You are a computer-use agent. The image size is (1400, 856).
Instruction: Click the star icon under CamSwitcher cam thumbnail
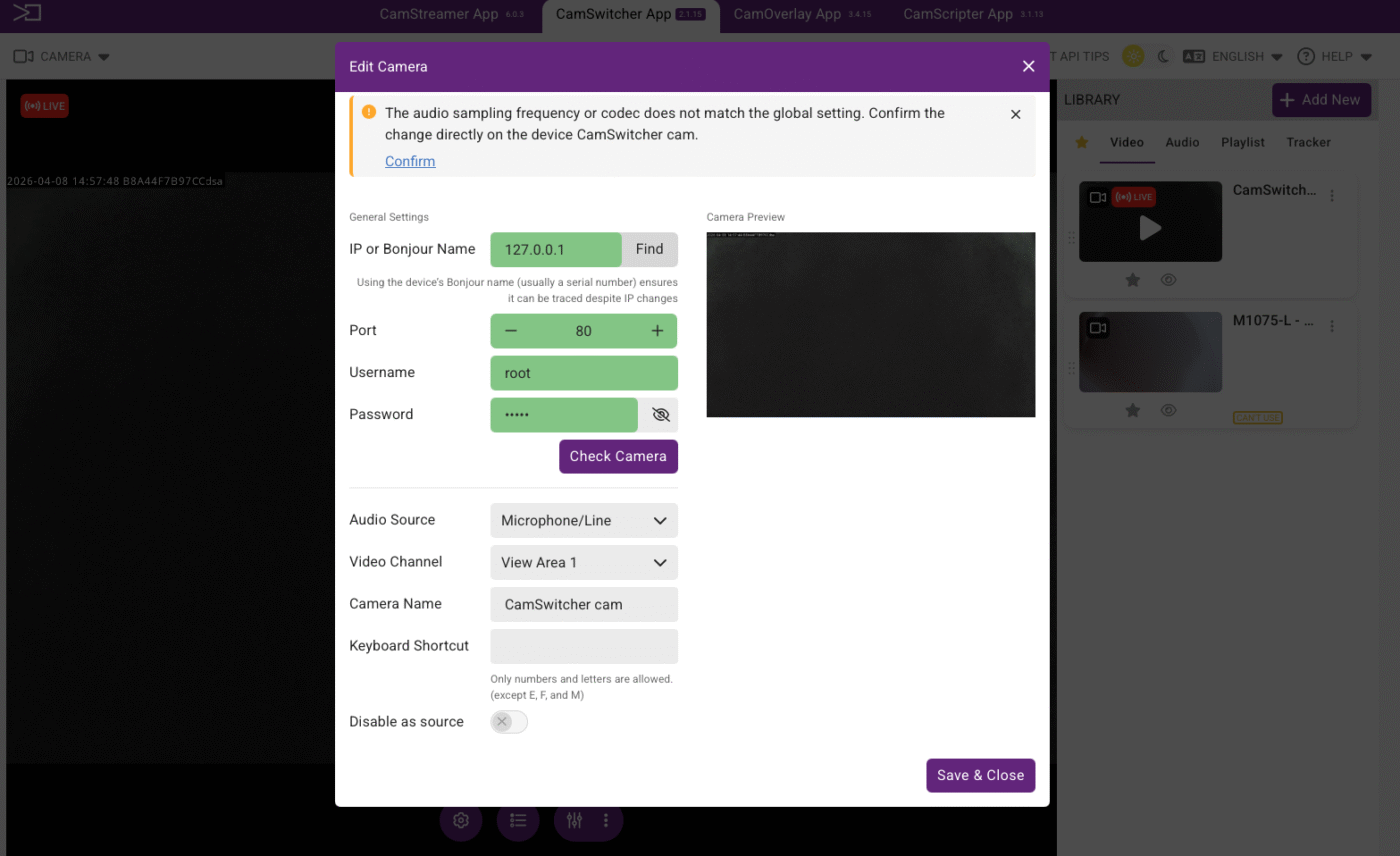[x=1133, y=280]
